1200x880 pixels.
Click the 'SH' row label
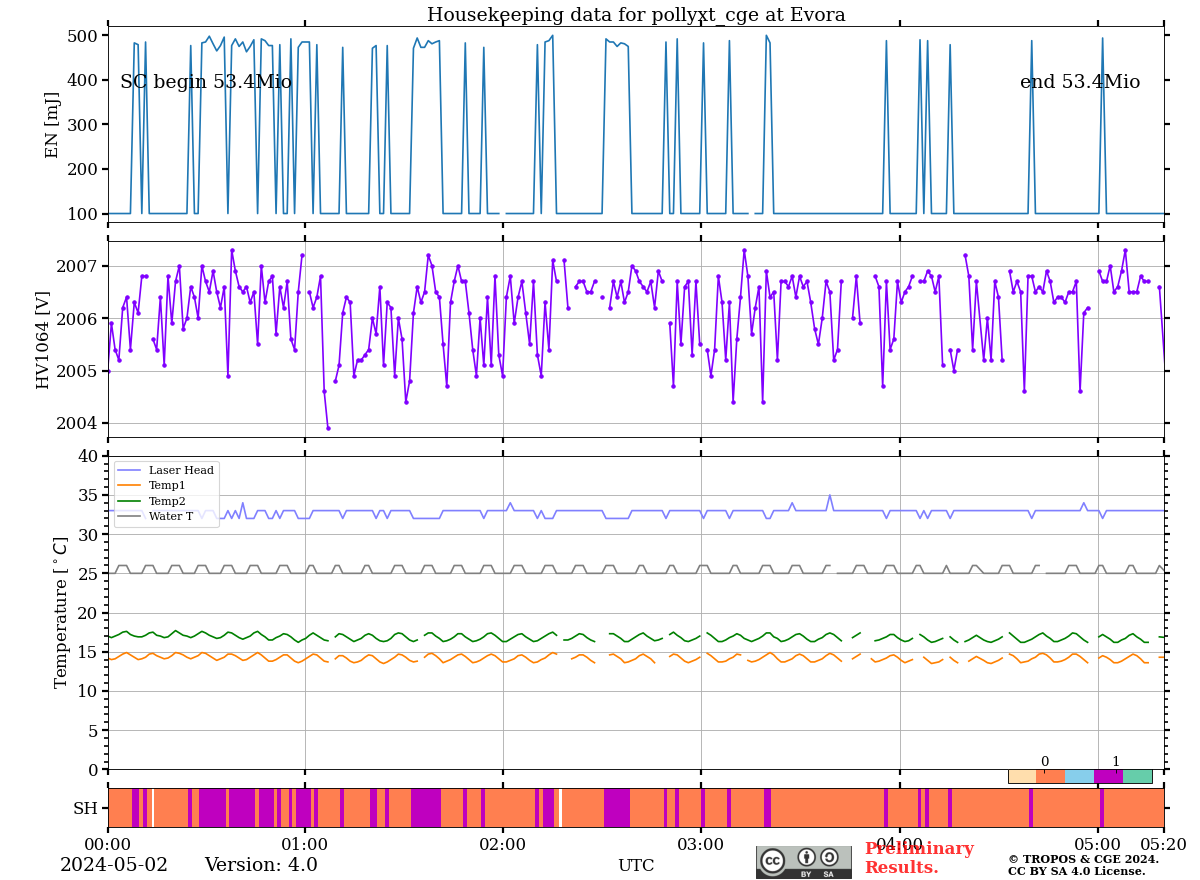[x=85, y=808]
